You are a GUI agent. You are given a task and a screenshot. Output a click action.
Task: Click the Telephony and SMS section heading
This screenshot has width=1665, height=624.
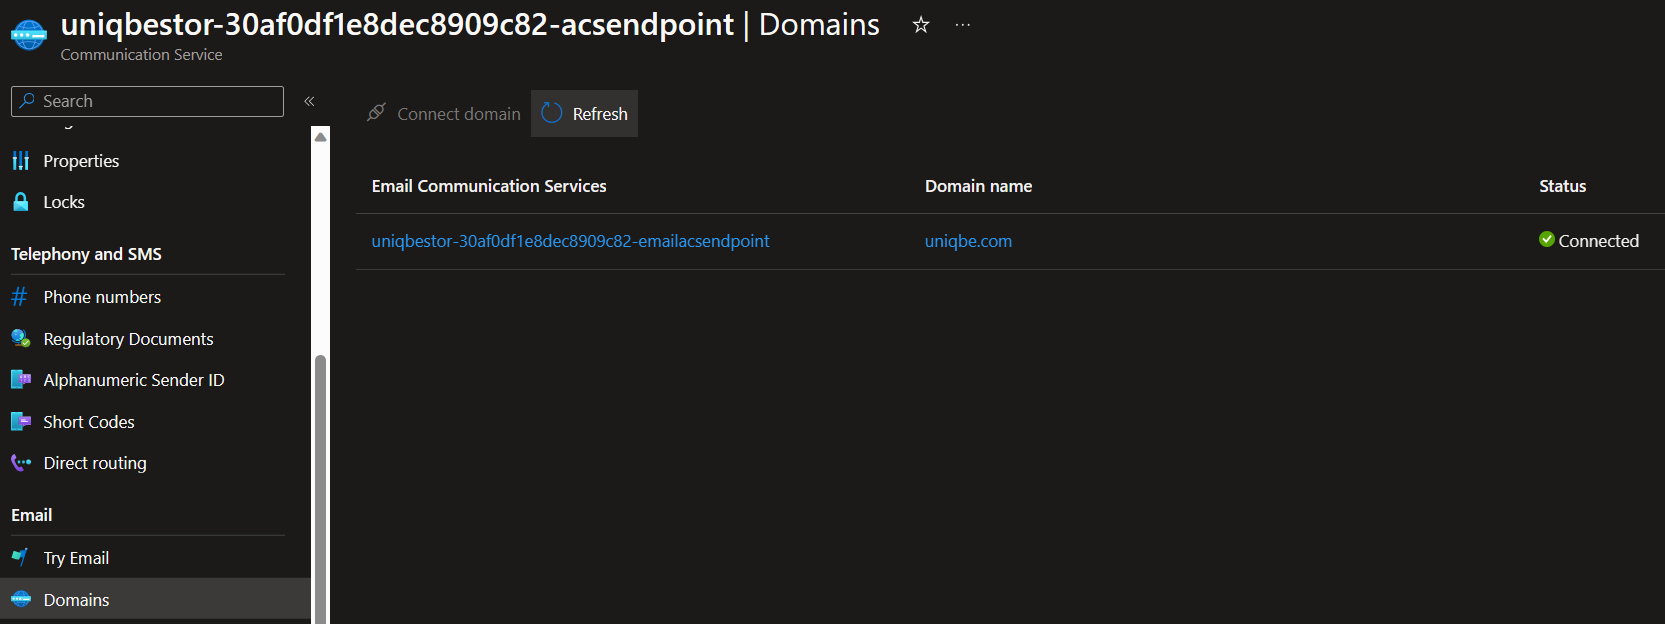86,254
